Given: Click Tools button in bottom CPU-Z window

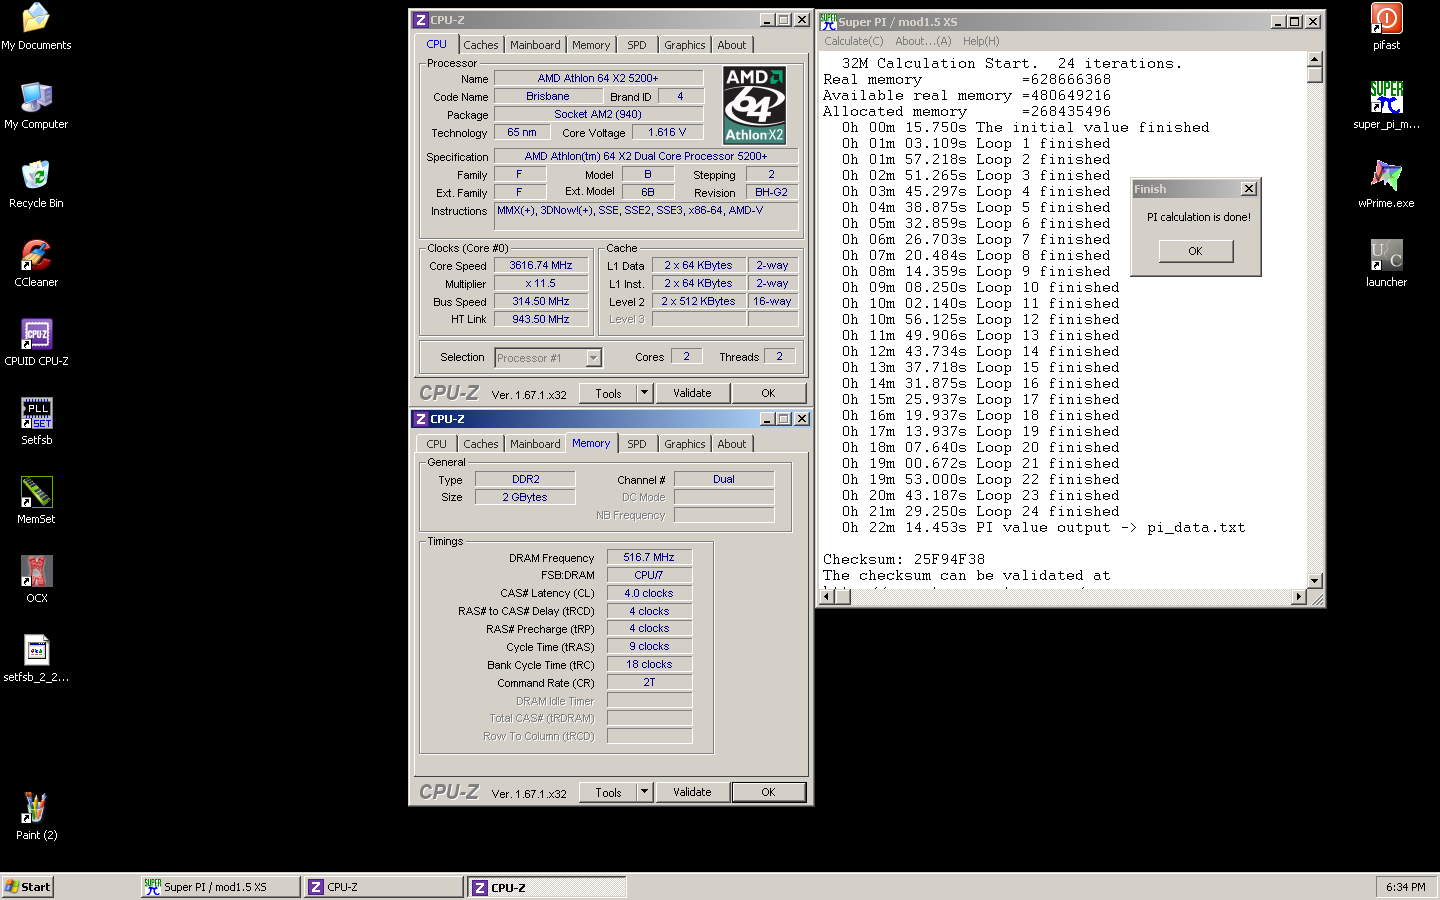Looking at the screenshot, I should (608, 792).
